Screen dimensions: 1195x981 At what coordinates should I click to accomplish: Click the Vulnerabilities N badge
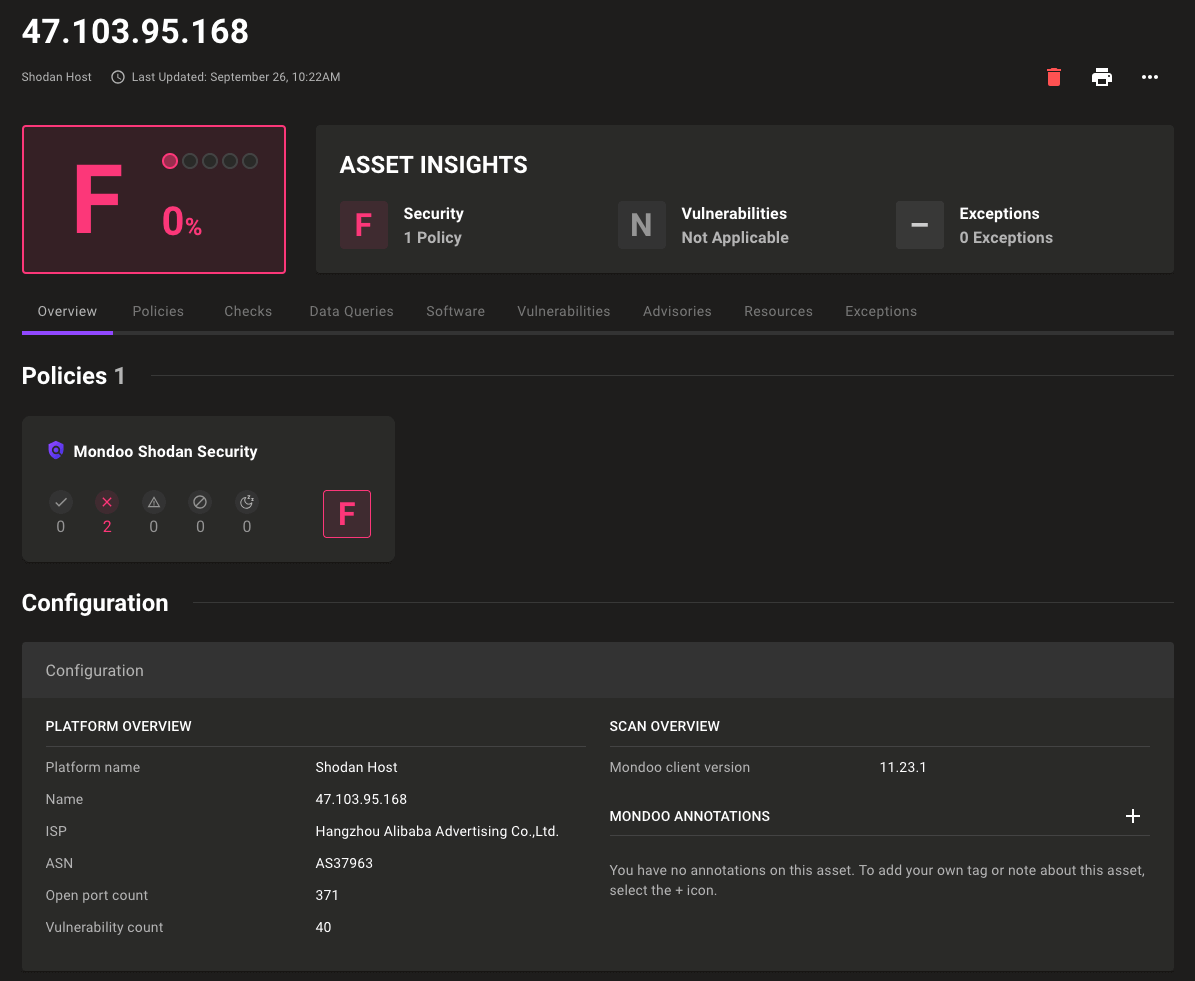(x=641, y=225)
